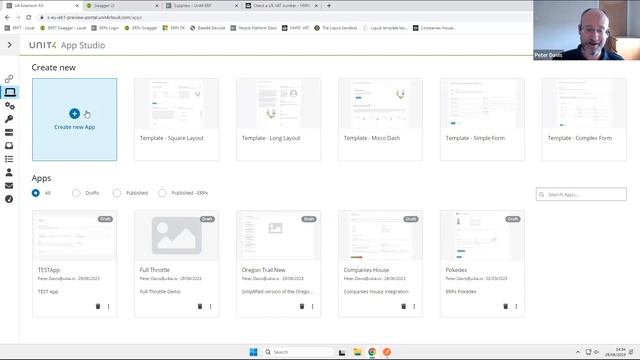Go back with browser back arrow
The height and width of the screenshot is (360, 640).
(7, 18)
